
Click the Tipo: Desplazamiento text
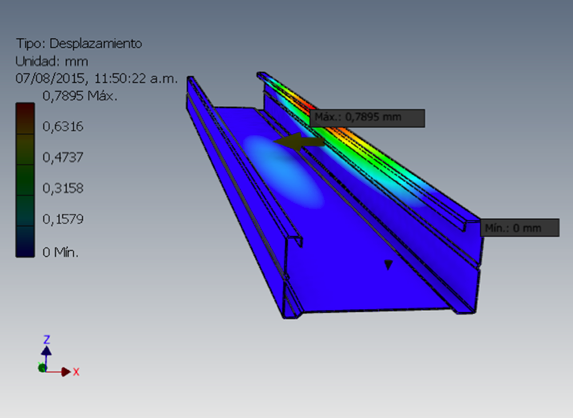[x=79, y=43]
